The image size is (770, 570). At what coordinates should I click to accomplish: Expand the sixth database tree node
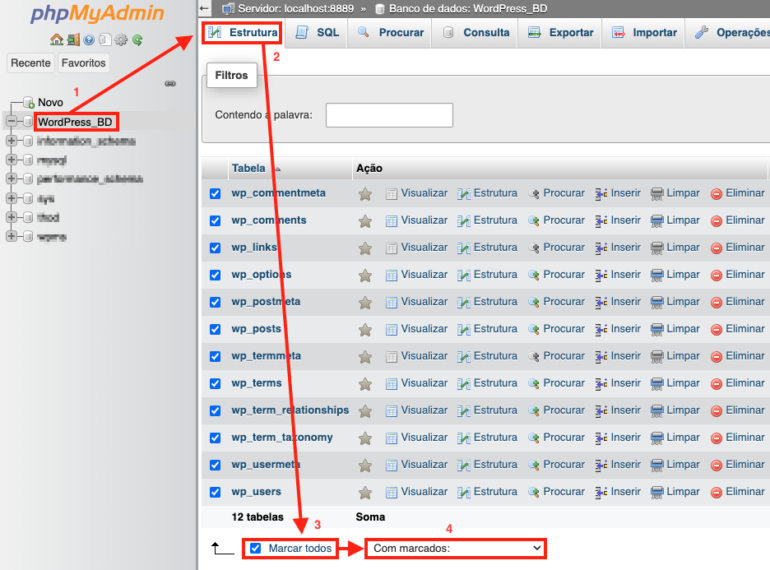point(11,217)
